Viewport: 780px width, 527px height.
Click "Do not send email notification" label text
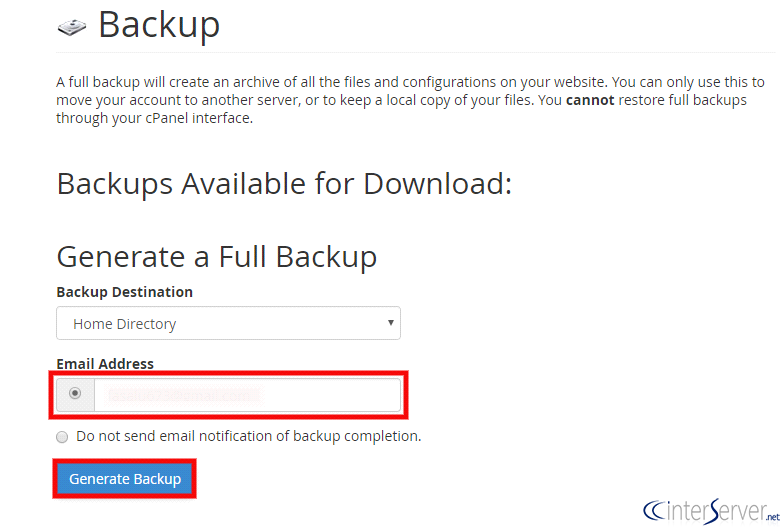249,436
